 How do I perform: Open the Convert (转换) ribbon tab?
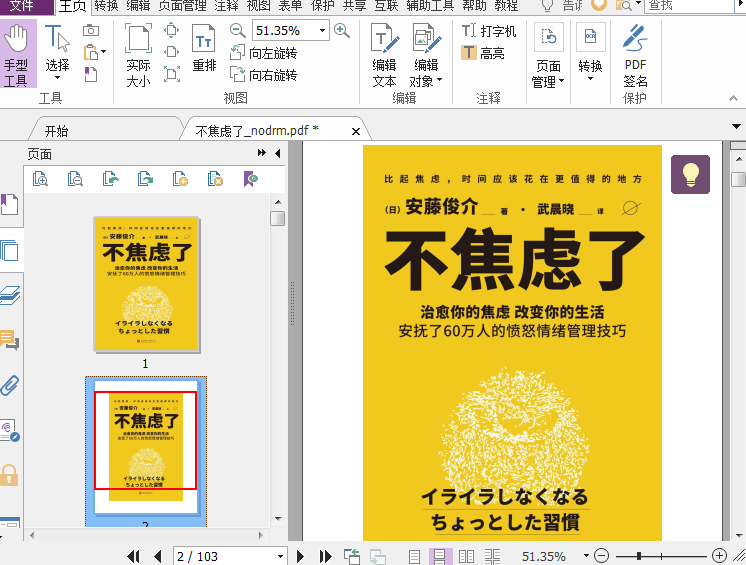click(106, 6)
